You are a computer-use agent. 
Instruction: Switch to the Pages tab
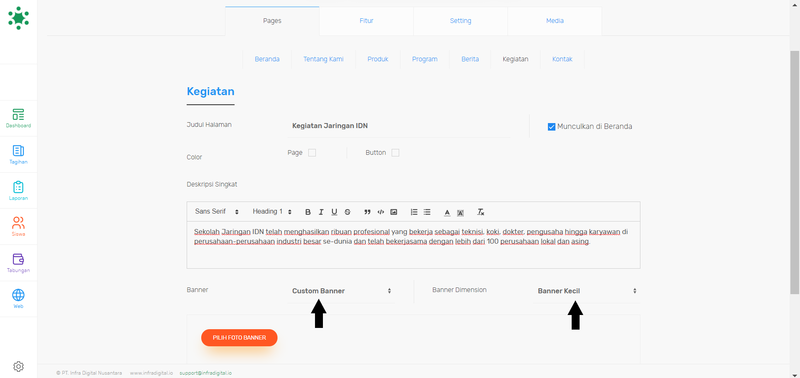(x=272, y=21)
